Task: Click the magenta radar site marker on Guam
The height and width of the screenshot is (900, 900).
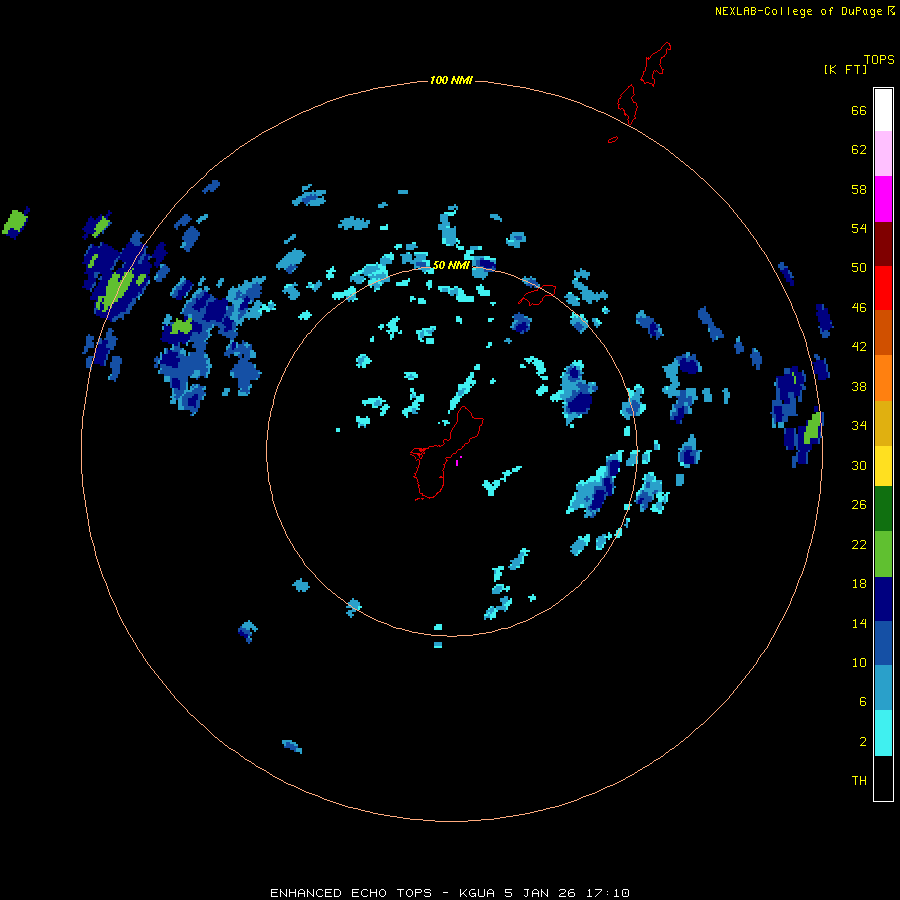Action: click(x=458, y=461)
